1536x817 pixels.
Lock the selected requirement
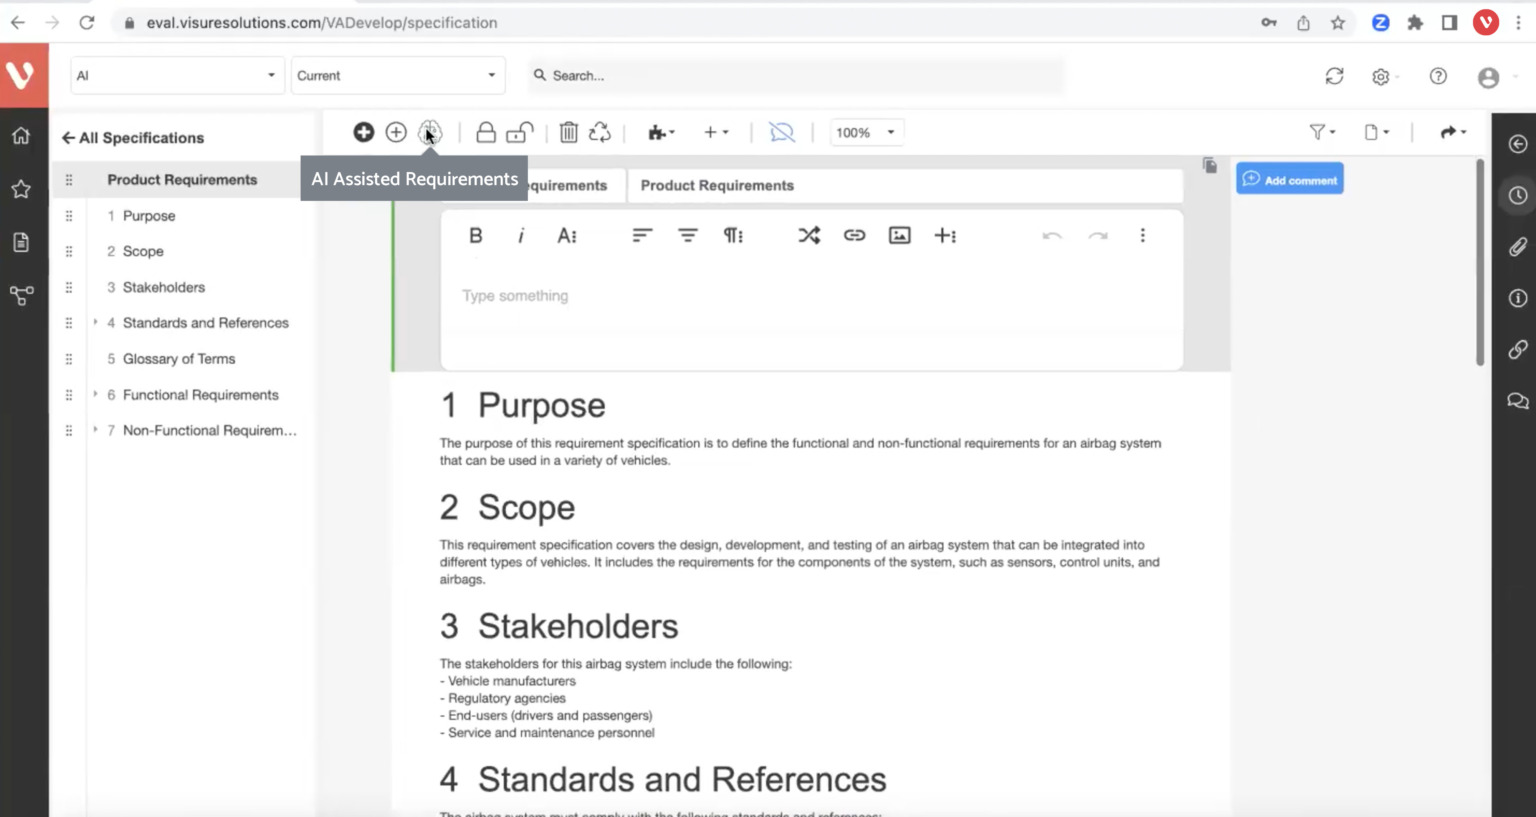click(x=487, y=131)
